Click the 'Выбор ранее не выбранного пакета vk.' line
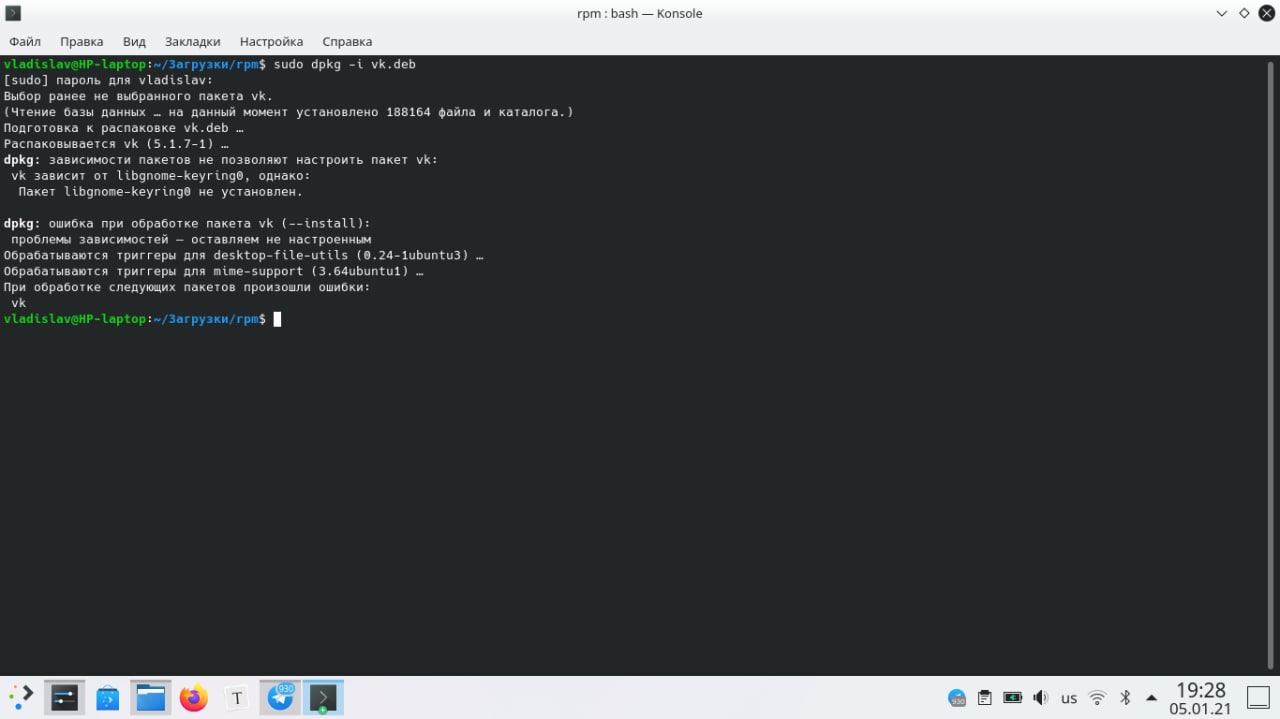 click(x=138, y=96)
